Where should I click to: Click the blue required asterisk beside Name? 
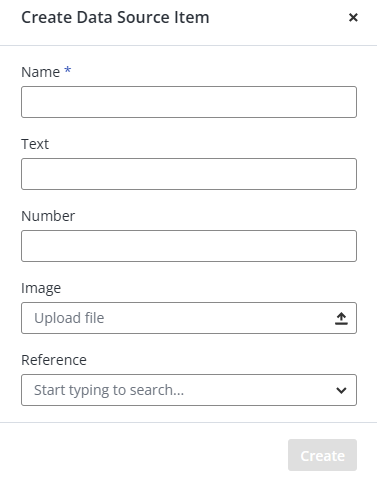pyautogui.click(x=68, y=70)
